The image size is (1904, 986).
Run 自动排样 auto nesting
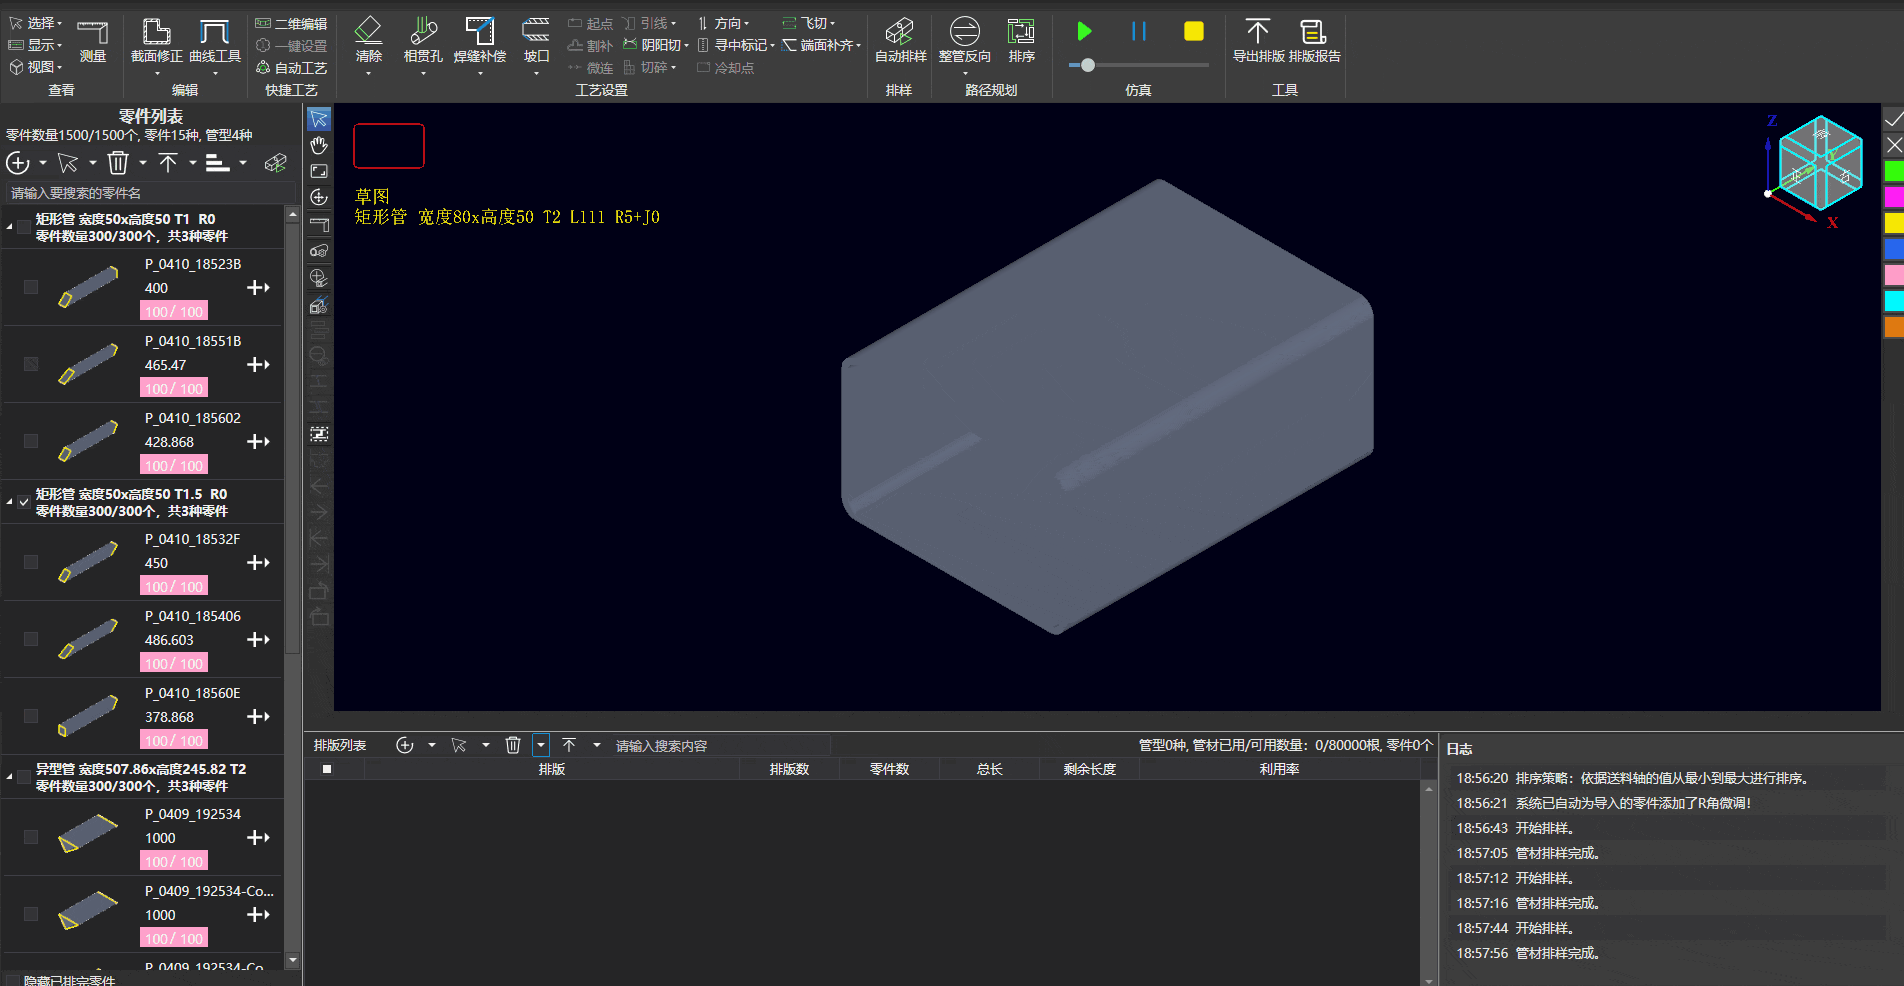(x=900, y=41)
